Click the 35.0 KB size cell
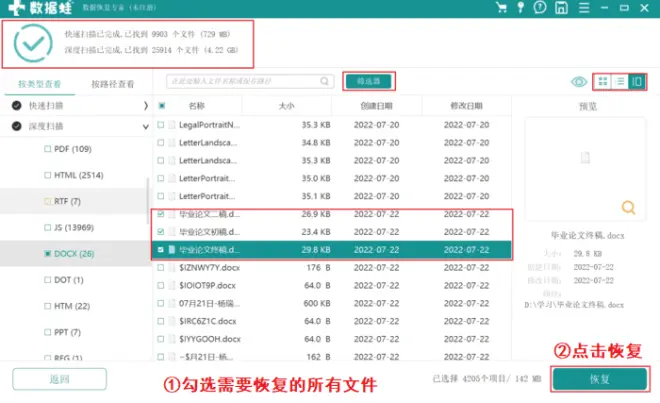 [316, 178]
